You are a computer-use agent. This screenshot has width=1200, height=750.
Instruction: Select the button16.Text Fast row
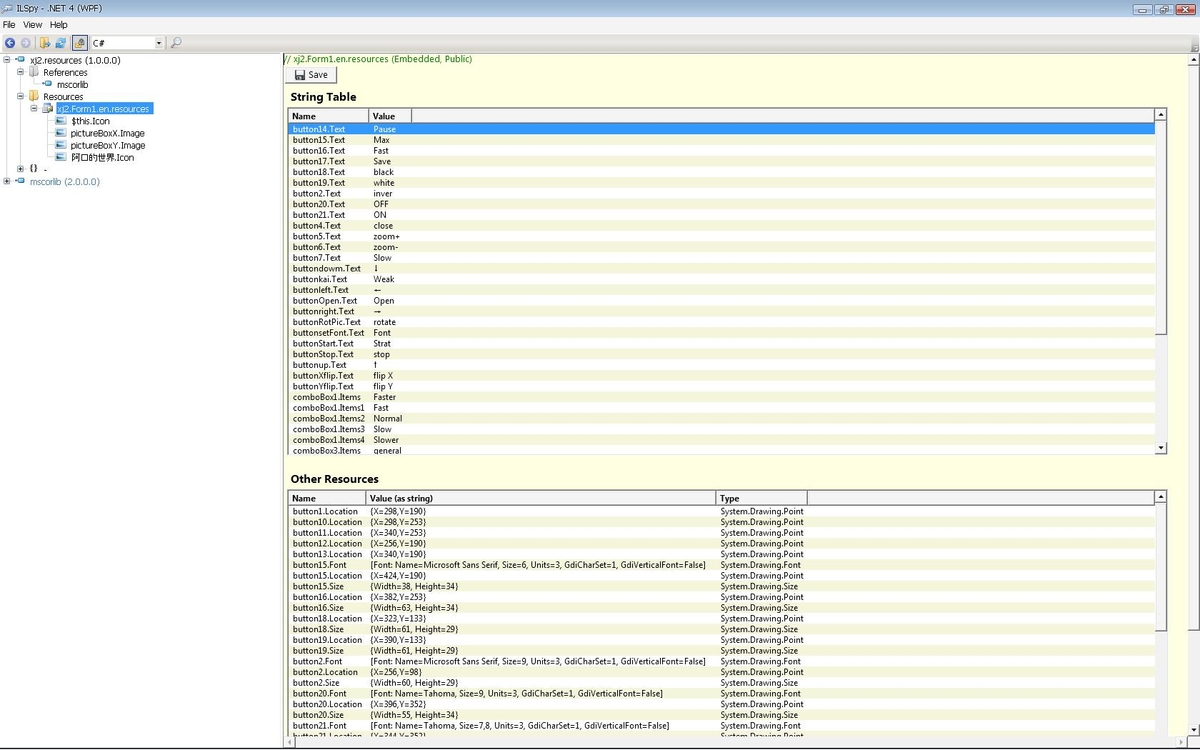(721, 151)
